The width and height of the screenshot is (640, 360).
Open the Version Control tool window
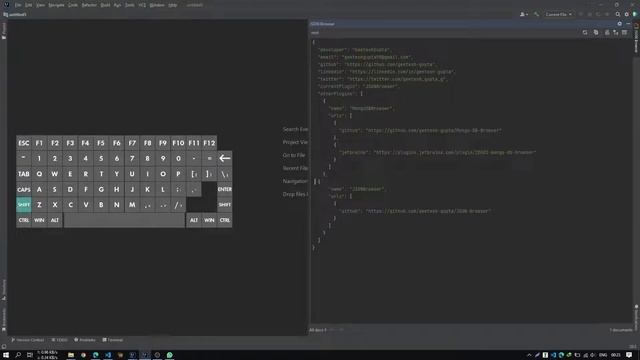pyautogui.click(x=28, y=340)
